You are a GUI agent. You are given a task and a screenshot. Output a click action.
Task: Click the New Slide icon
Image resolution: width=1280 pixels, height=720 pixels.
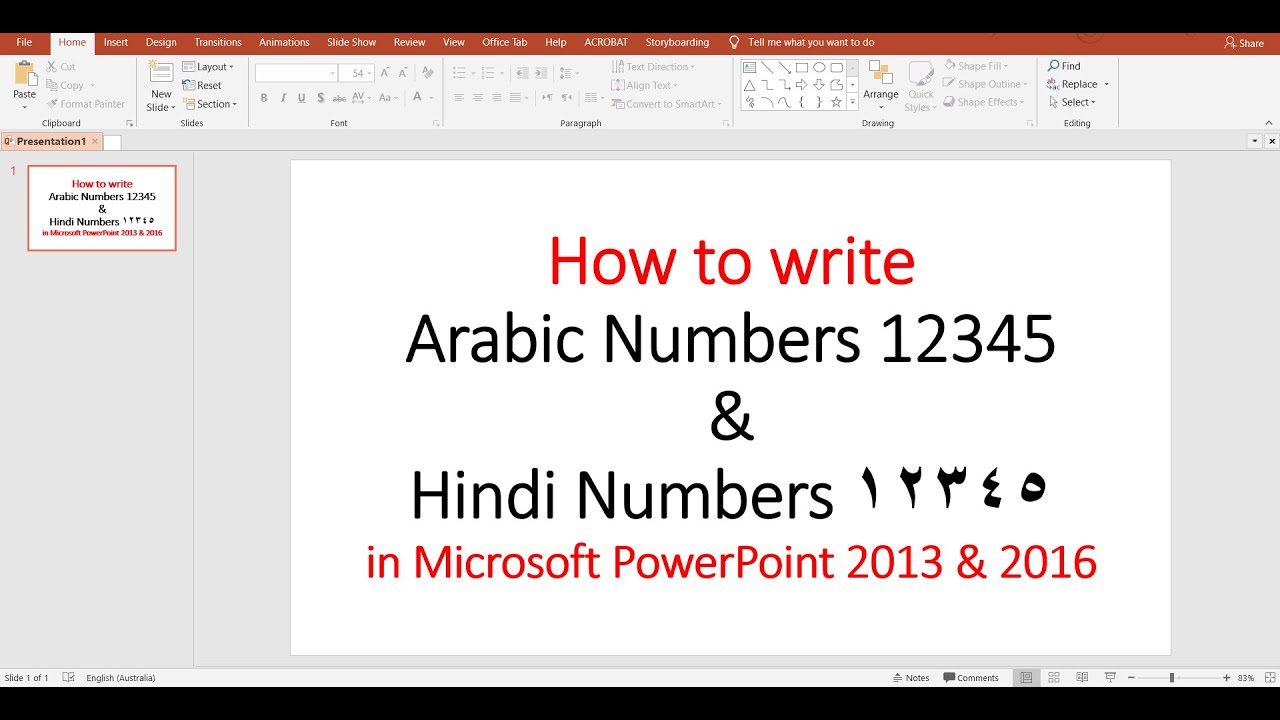pyautogui.click(x=161, y=73)
